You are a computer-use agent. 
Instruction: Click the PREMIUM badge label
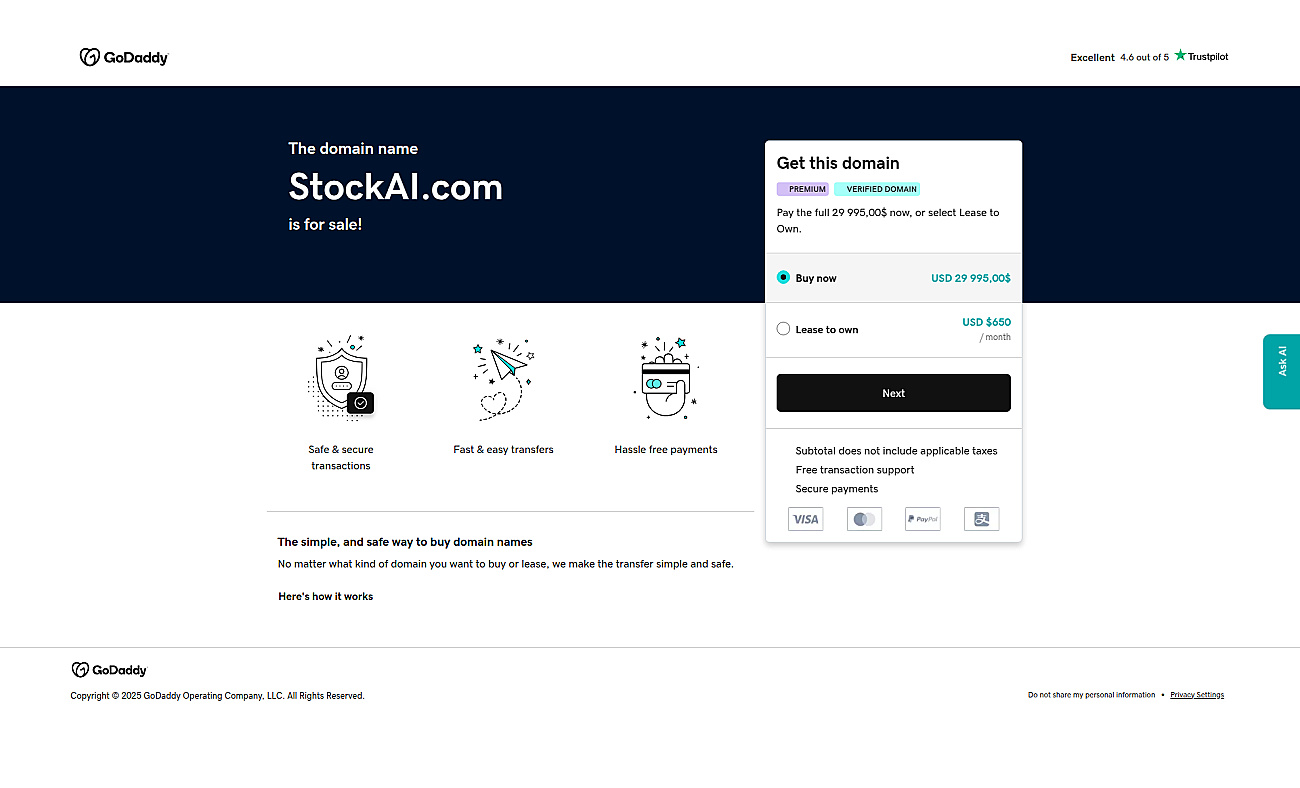[x=803, y=189]
